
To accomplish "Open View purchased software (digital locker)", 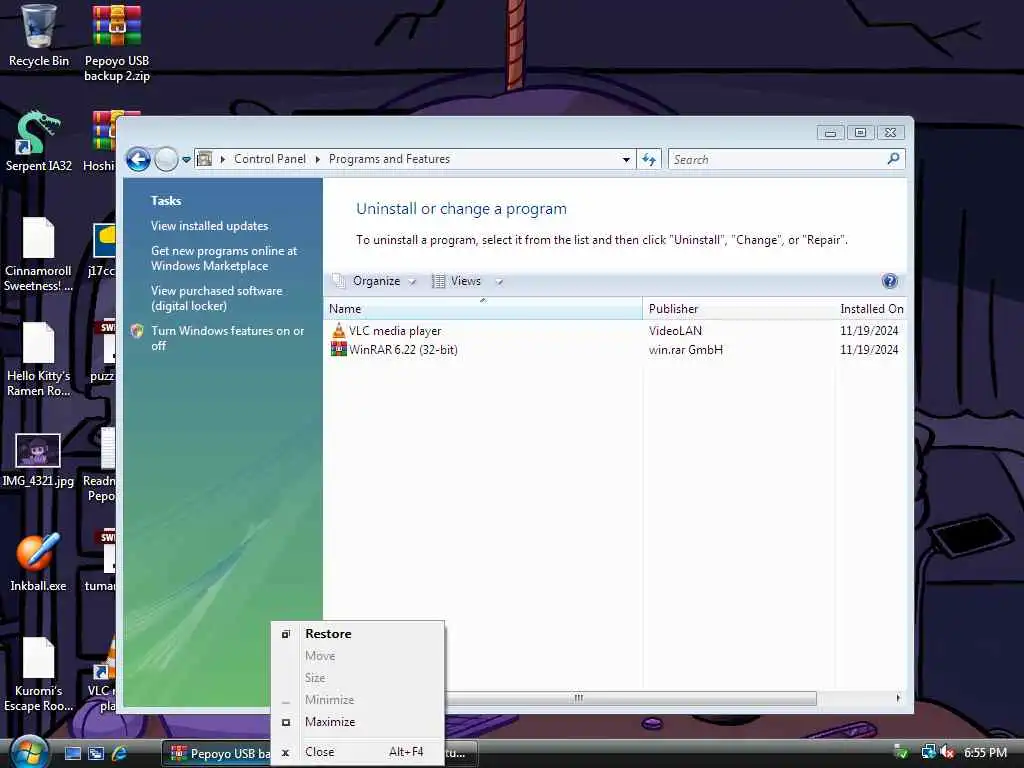I will [216, 298].
